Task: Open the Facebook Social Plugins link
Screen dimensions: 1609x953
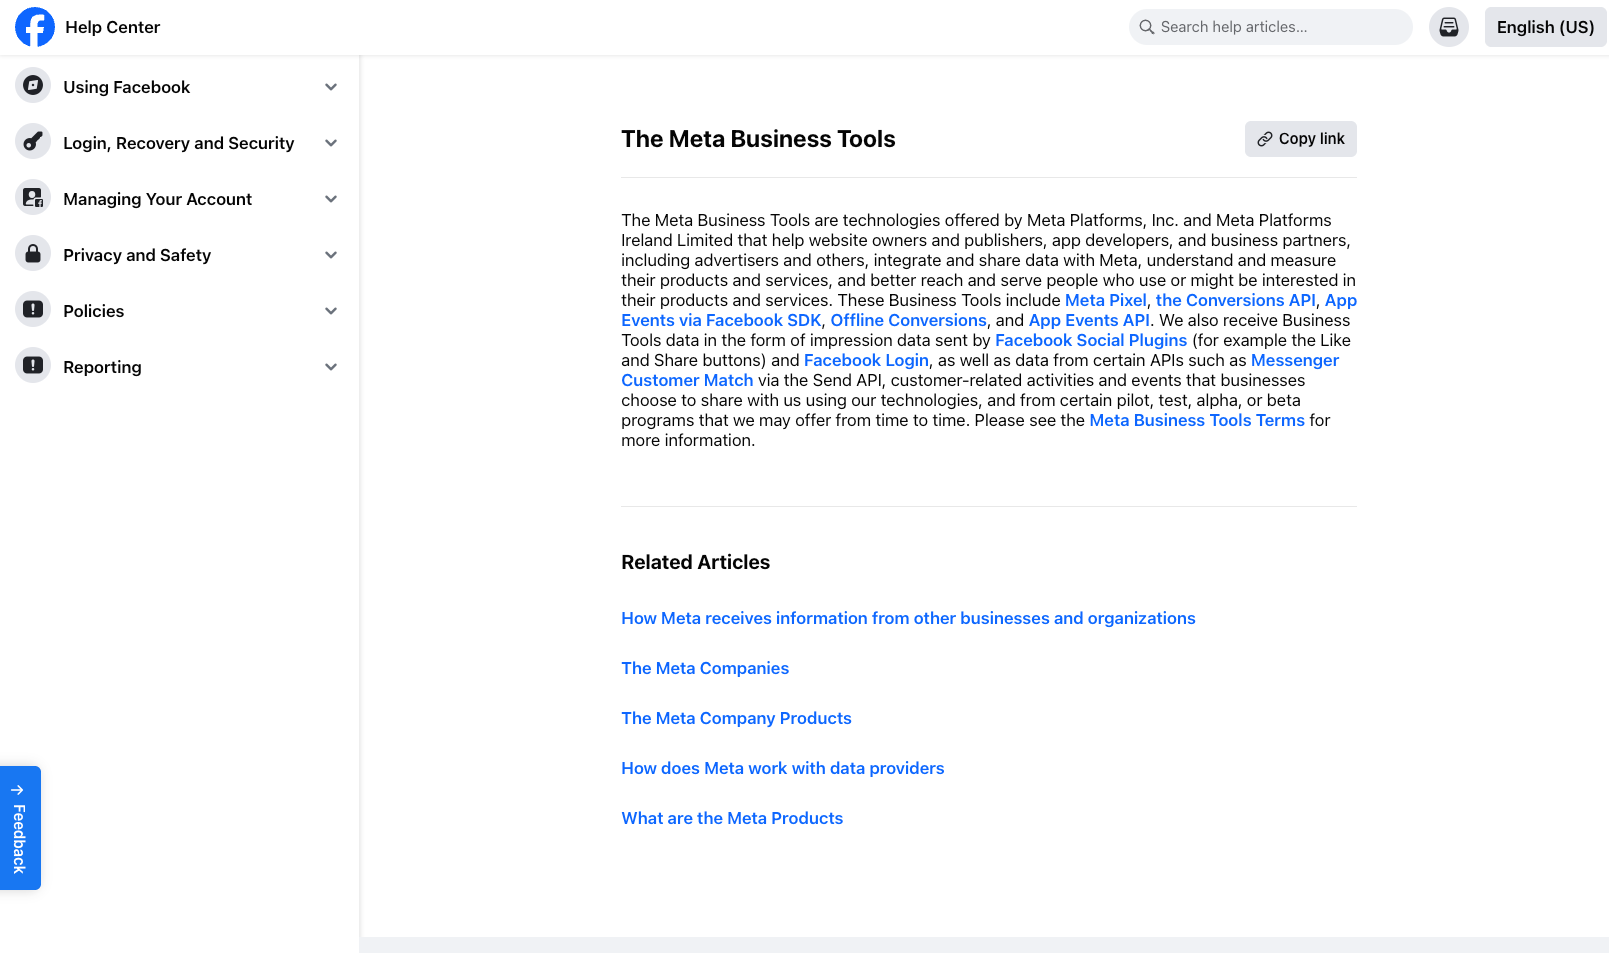Action: [1091, 340]
